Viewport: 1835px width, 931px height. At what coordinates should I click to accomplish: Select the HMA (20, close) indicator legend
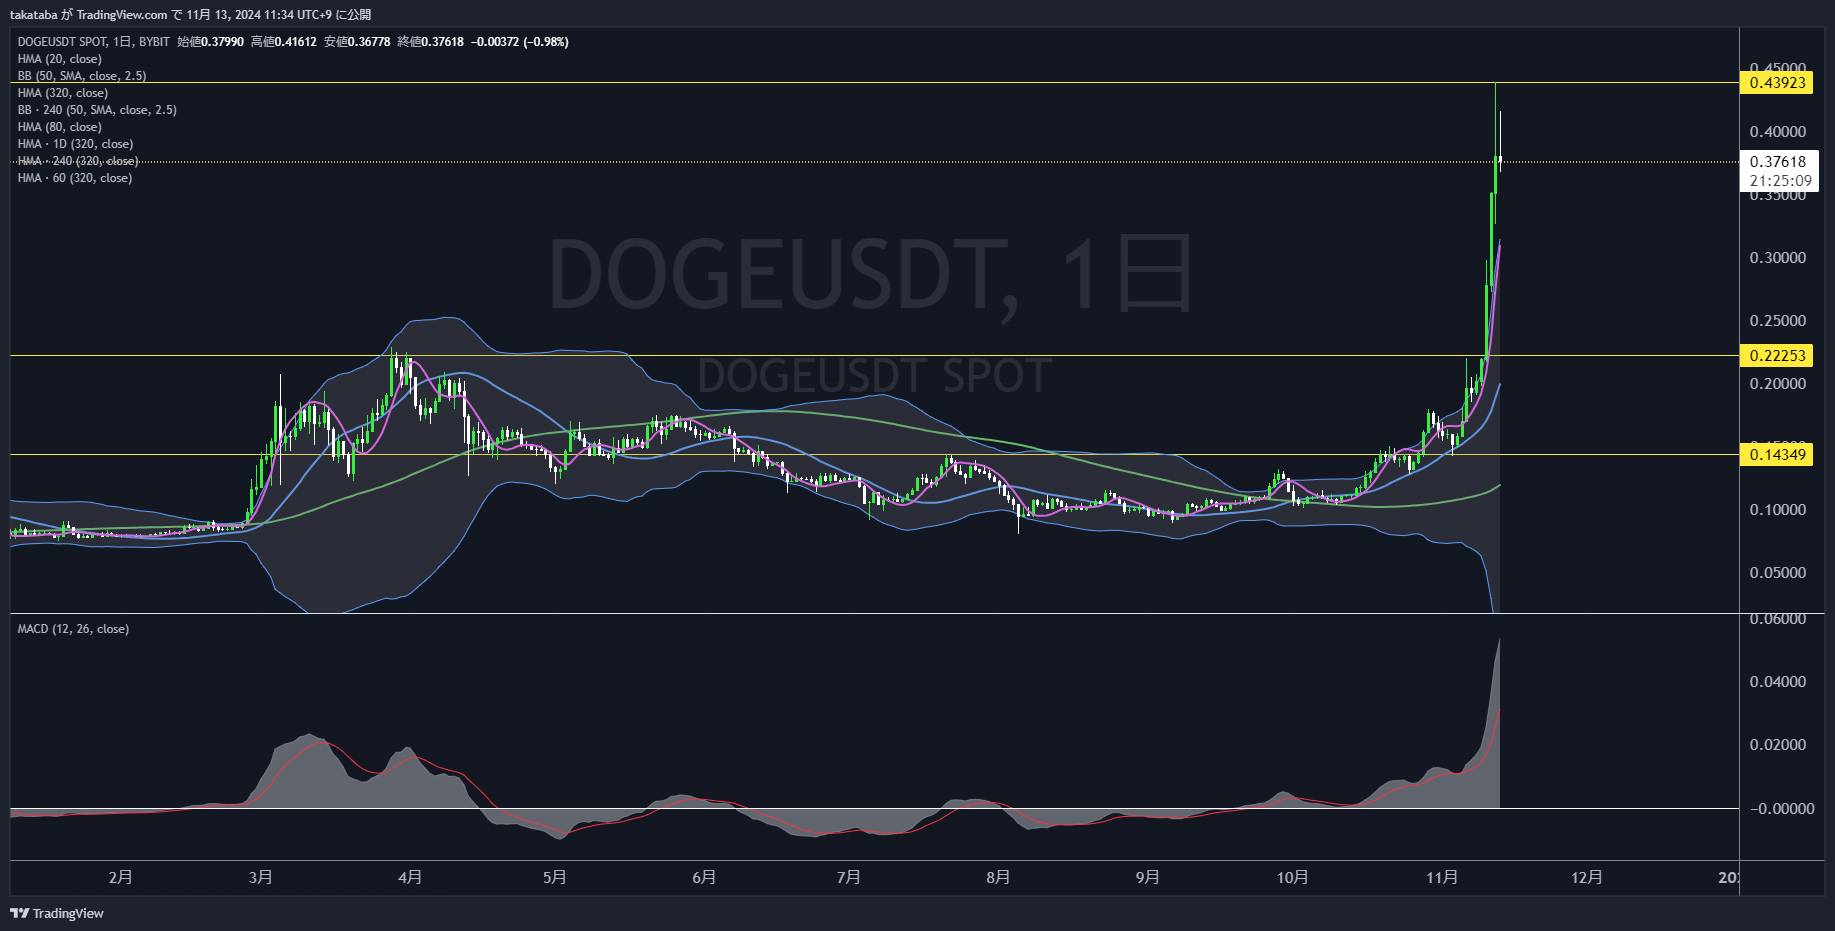[59, 59]
